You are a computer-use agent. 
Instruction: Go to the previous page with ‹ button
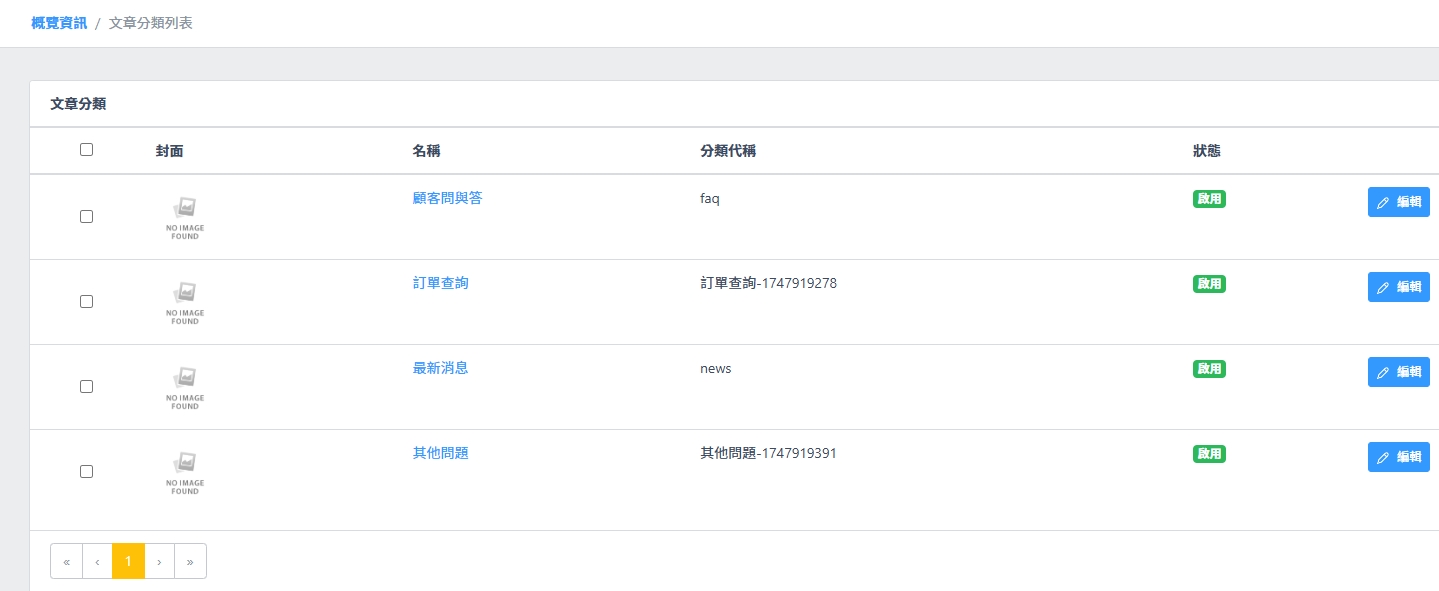(97, 561)
